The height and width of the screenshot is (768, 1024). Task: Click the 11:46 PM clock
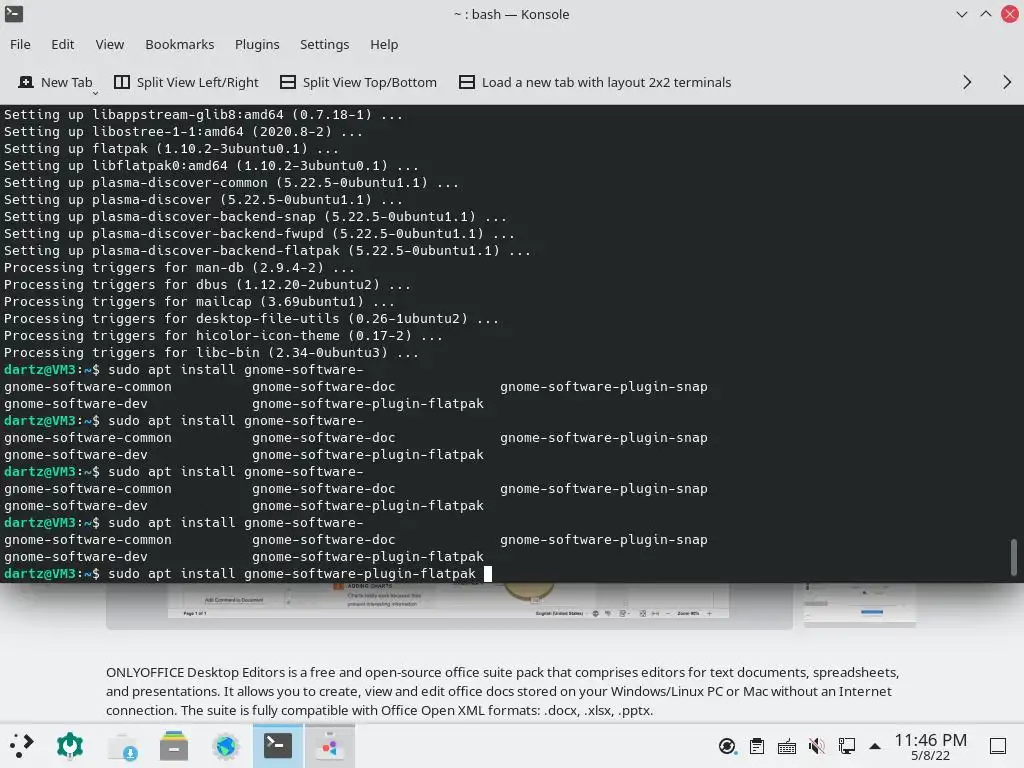point(931,740)
